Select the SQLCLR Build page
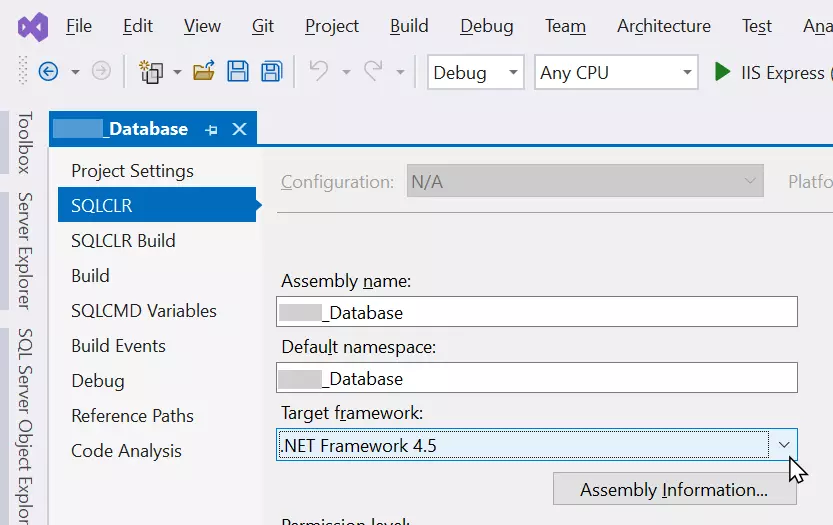Screen dimensions: 833x525 (x=123, y=241)
